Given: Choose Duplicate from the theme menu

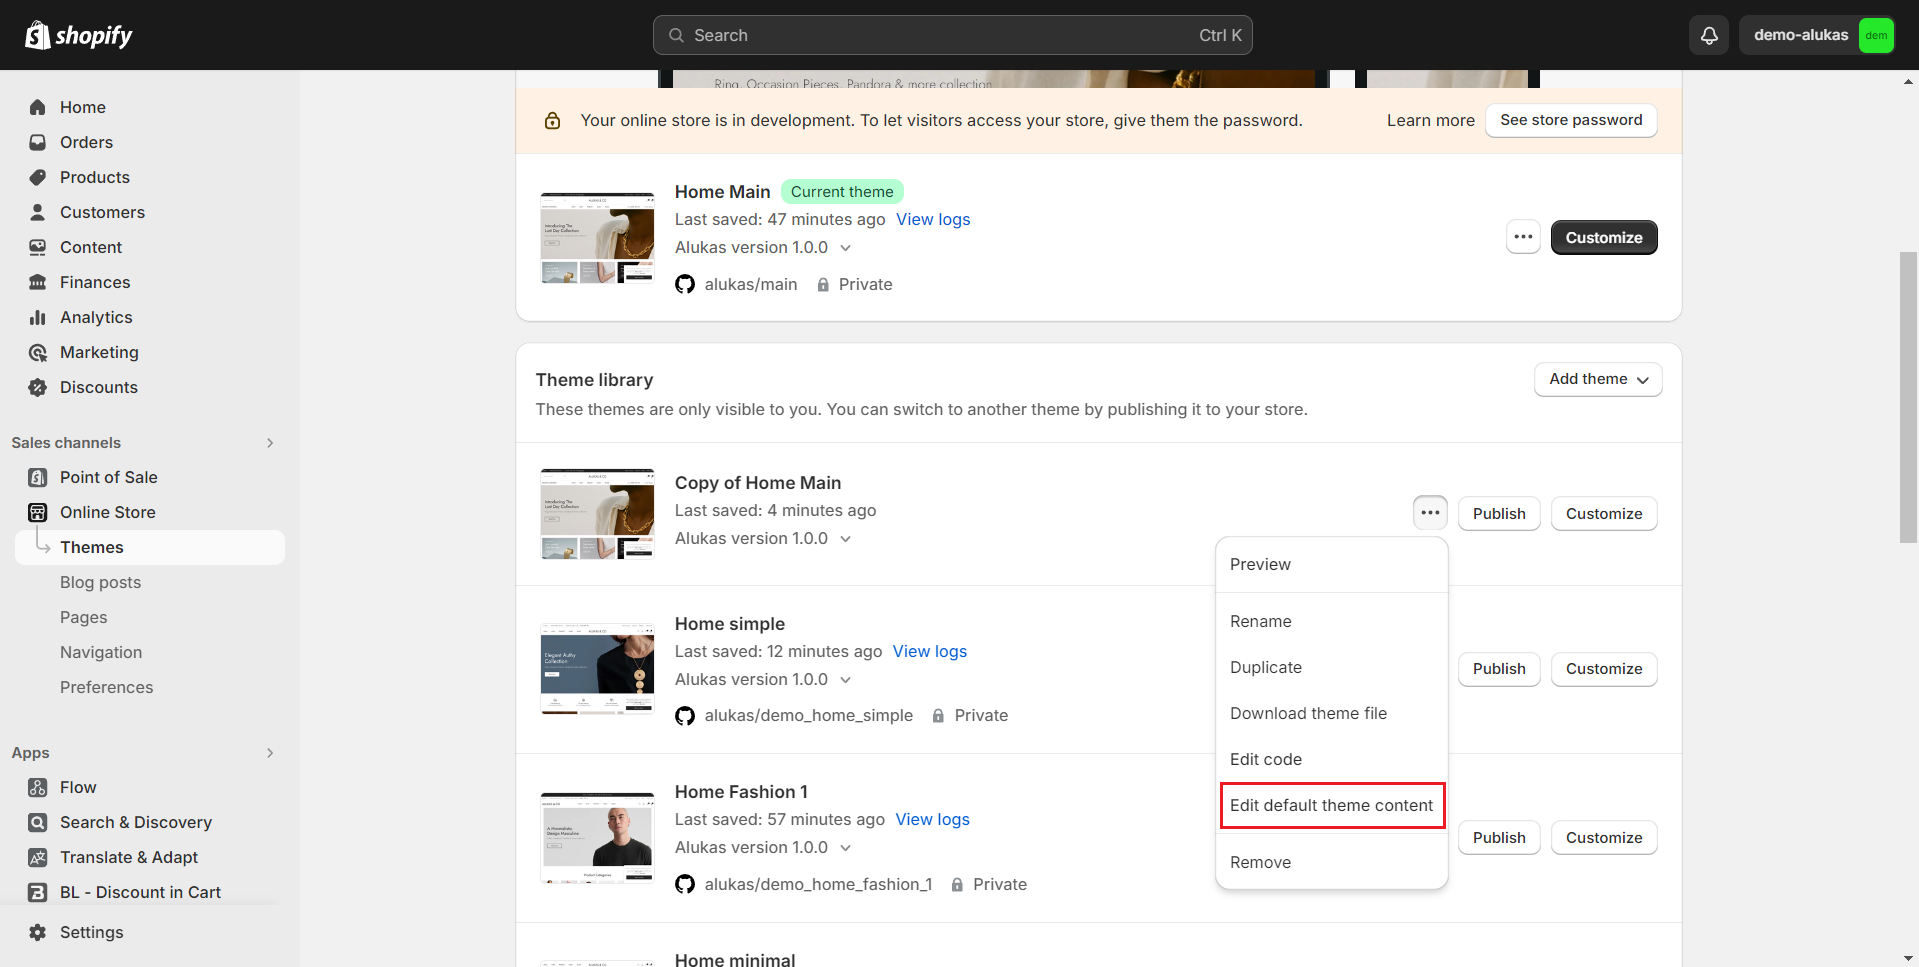Looking at the screenshot, I should tap(1265, 667).
